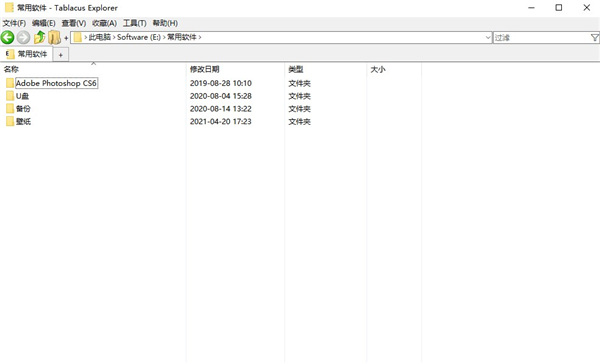Click 文件夹 type in 壁纸 row
Viewport: 600px width, 364px height.
pyautogui.click(x=299, y=122)
